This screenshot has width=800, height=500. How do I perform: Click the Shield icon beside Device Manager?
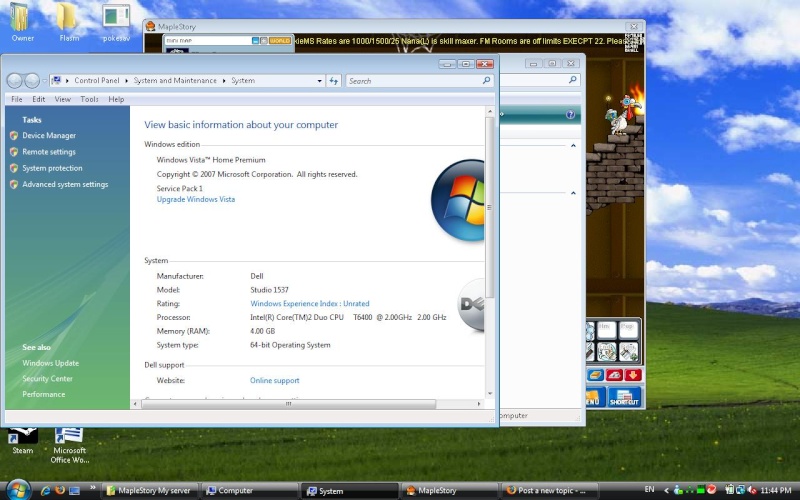click(x=14, y=136)
